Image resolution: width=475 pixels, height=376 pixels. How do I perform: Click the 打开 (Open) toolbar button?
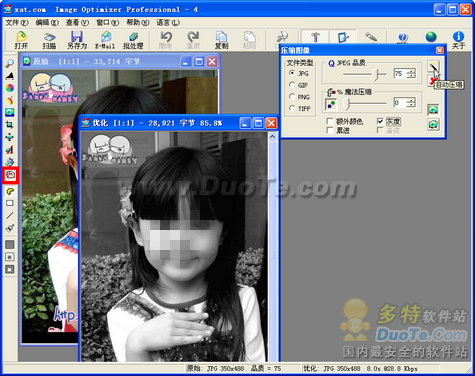click(x=21, y=40)
